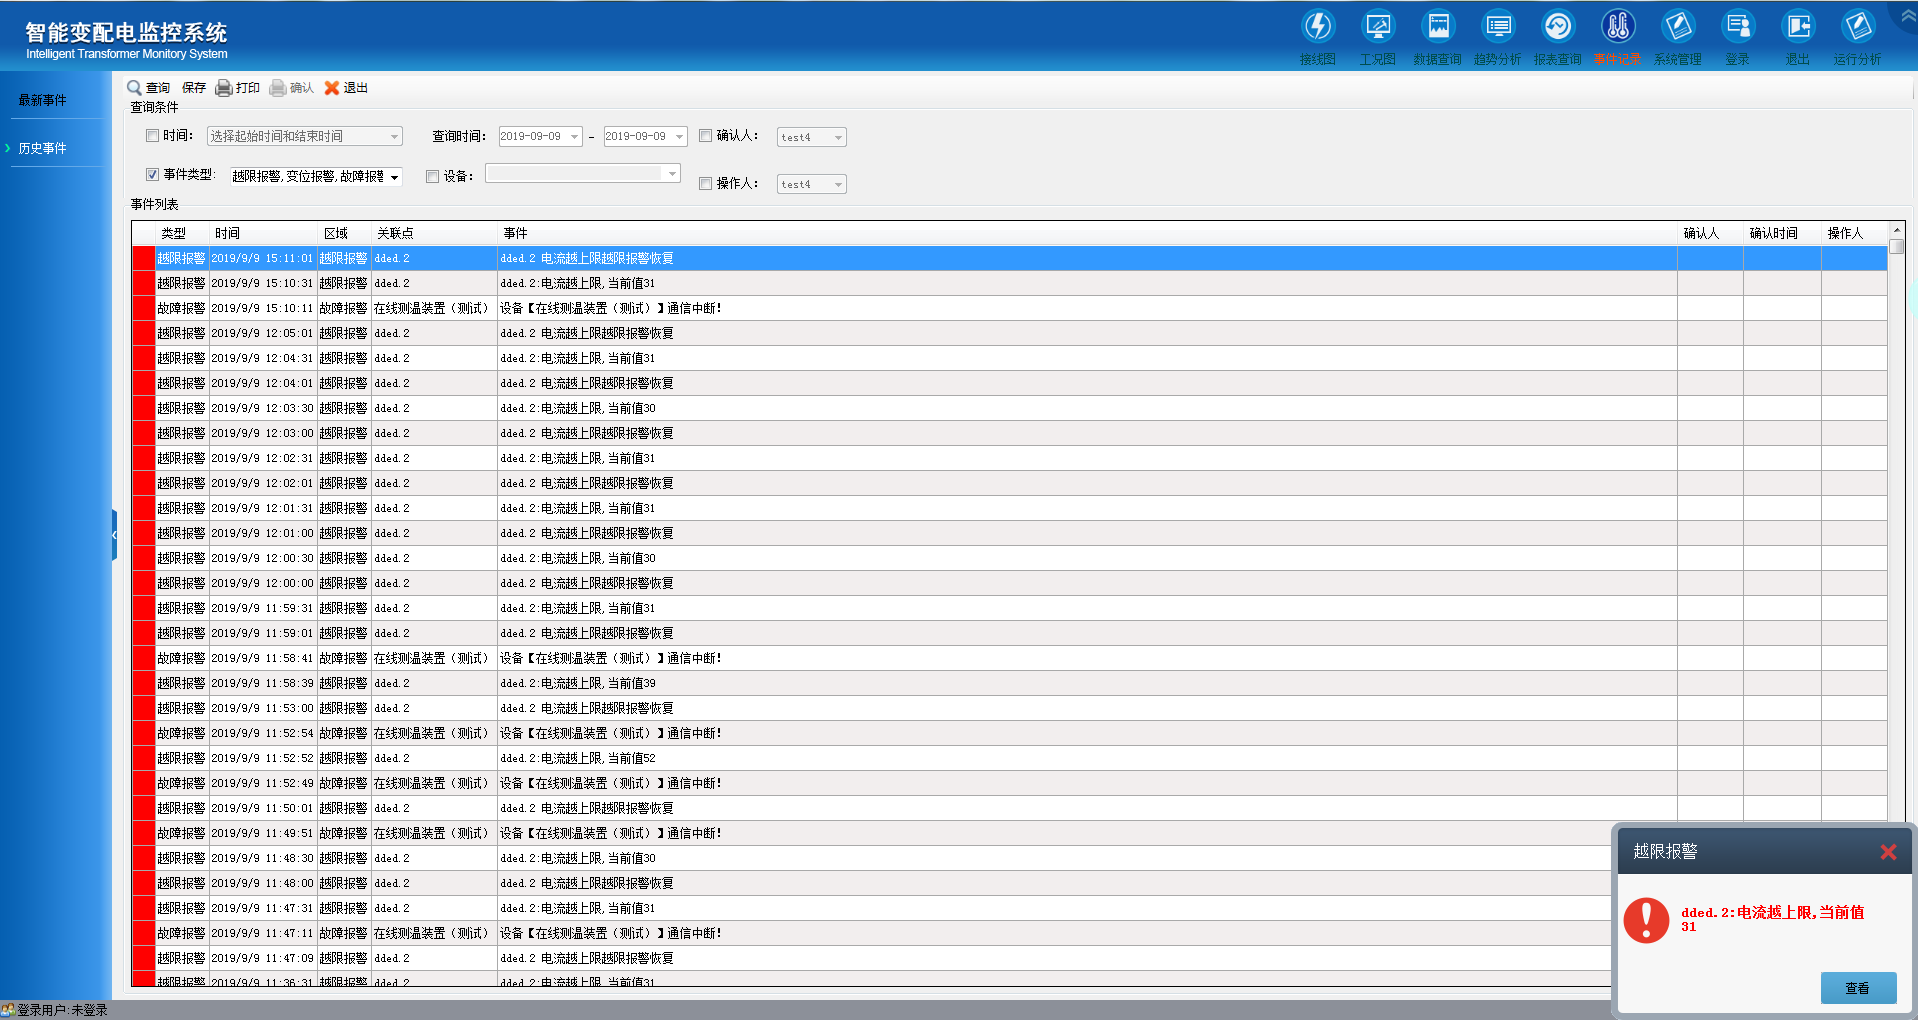This screenshot has width=1918, height=1020.
Task: Click the 打印 printer icon
Action: pos(224,88)
